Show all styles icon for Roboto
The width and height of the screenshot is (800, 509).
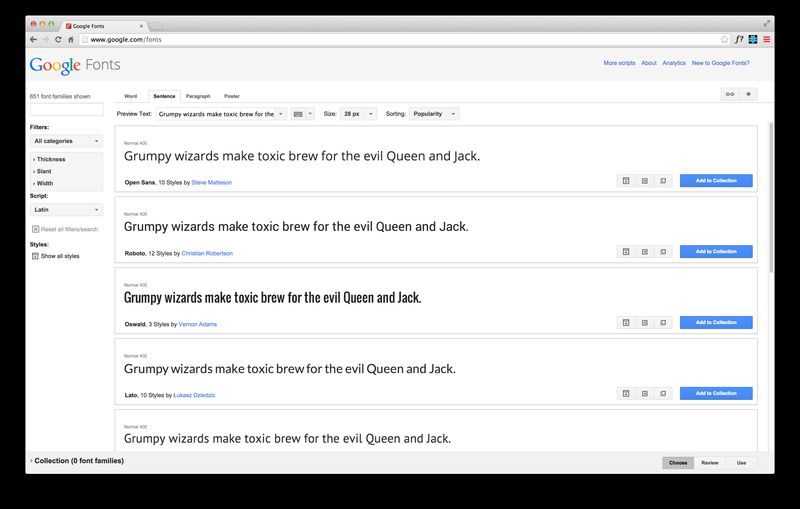[626, 251]
